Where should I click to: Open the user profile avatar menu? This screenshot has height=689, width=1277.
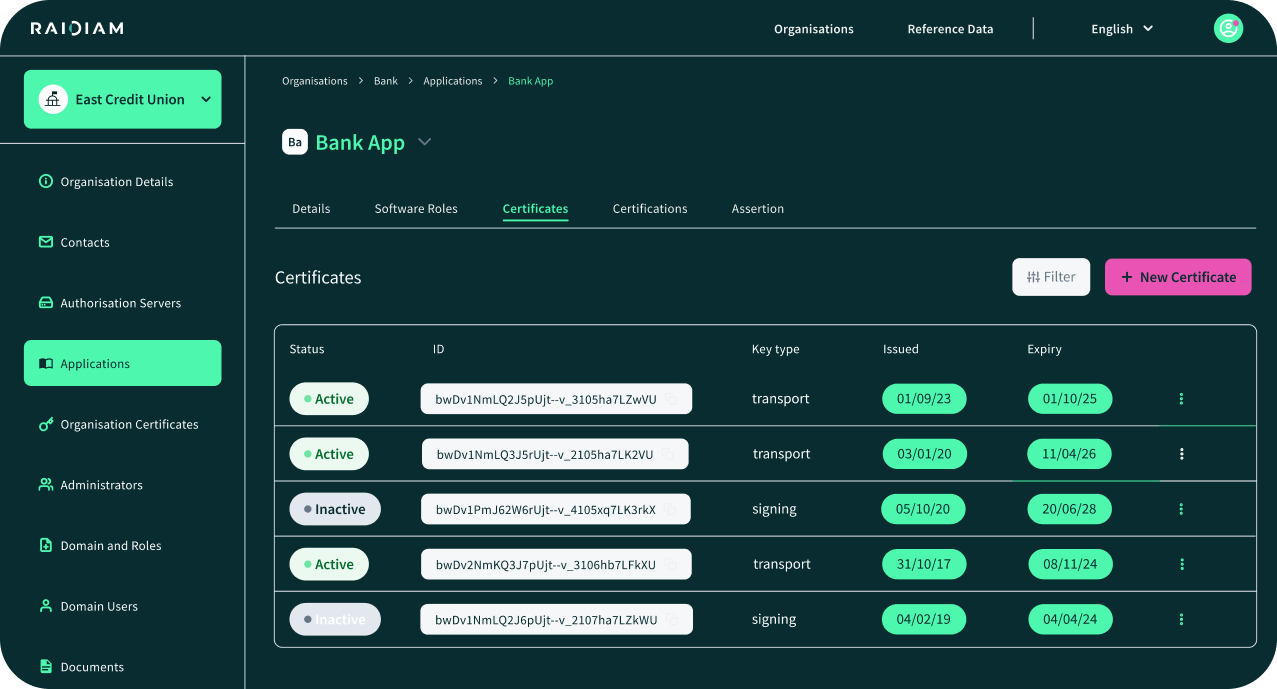1227,28
